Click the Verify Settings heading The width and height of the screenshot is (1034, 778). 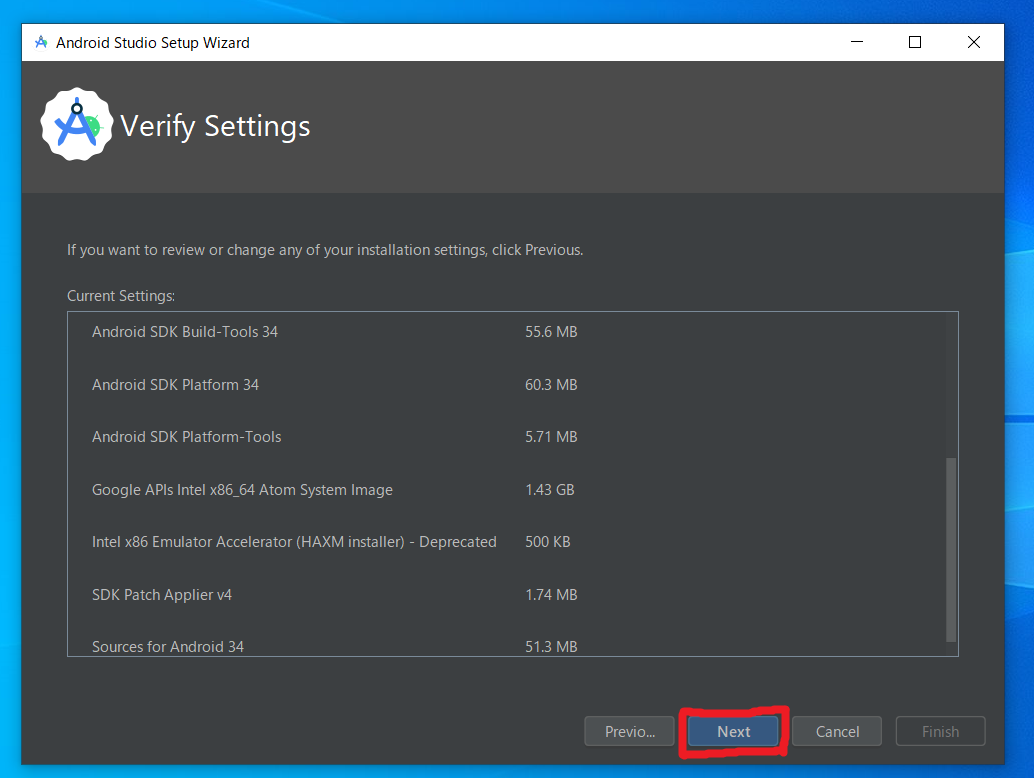pos(215,126)
